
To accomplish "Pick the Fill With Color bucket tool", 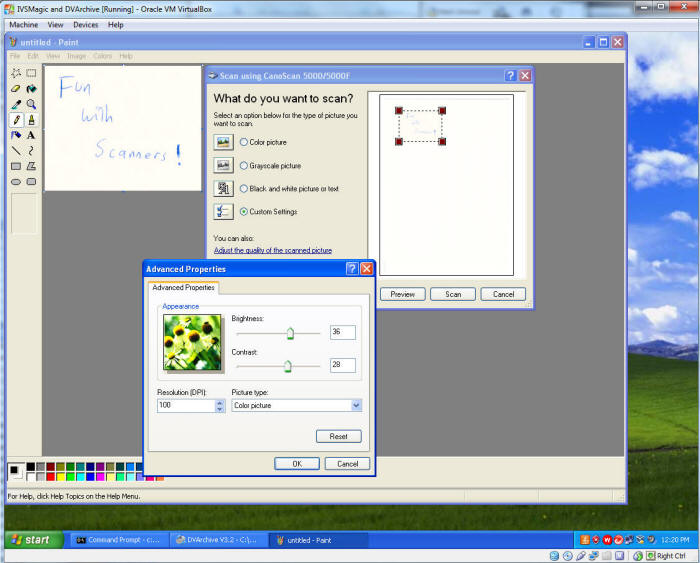I will pos(31,88).
